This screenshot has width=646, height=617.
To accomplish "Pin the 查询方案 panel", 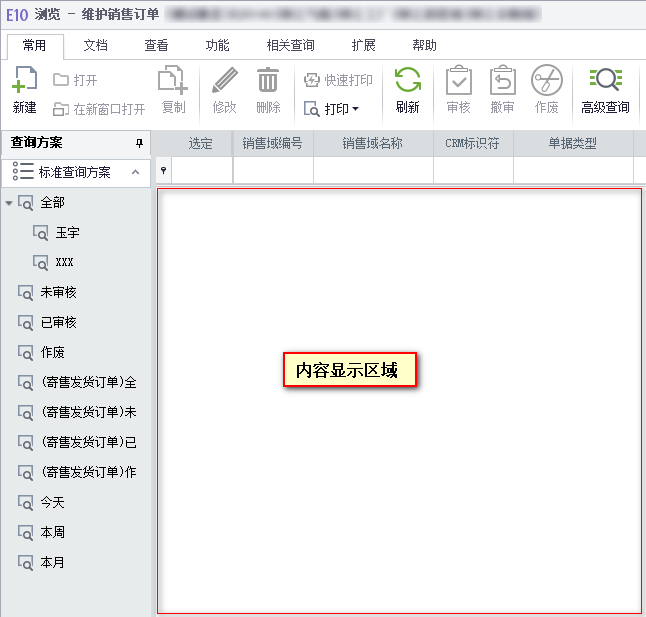I will pyautogui.click(x=139, y=144).
